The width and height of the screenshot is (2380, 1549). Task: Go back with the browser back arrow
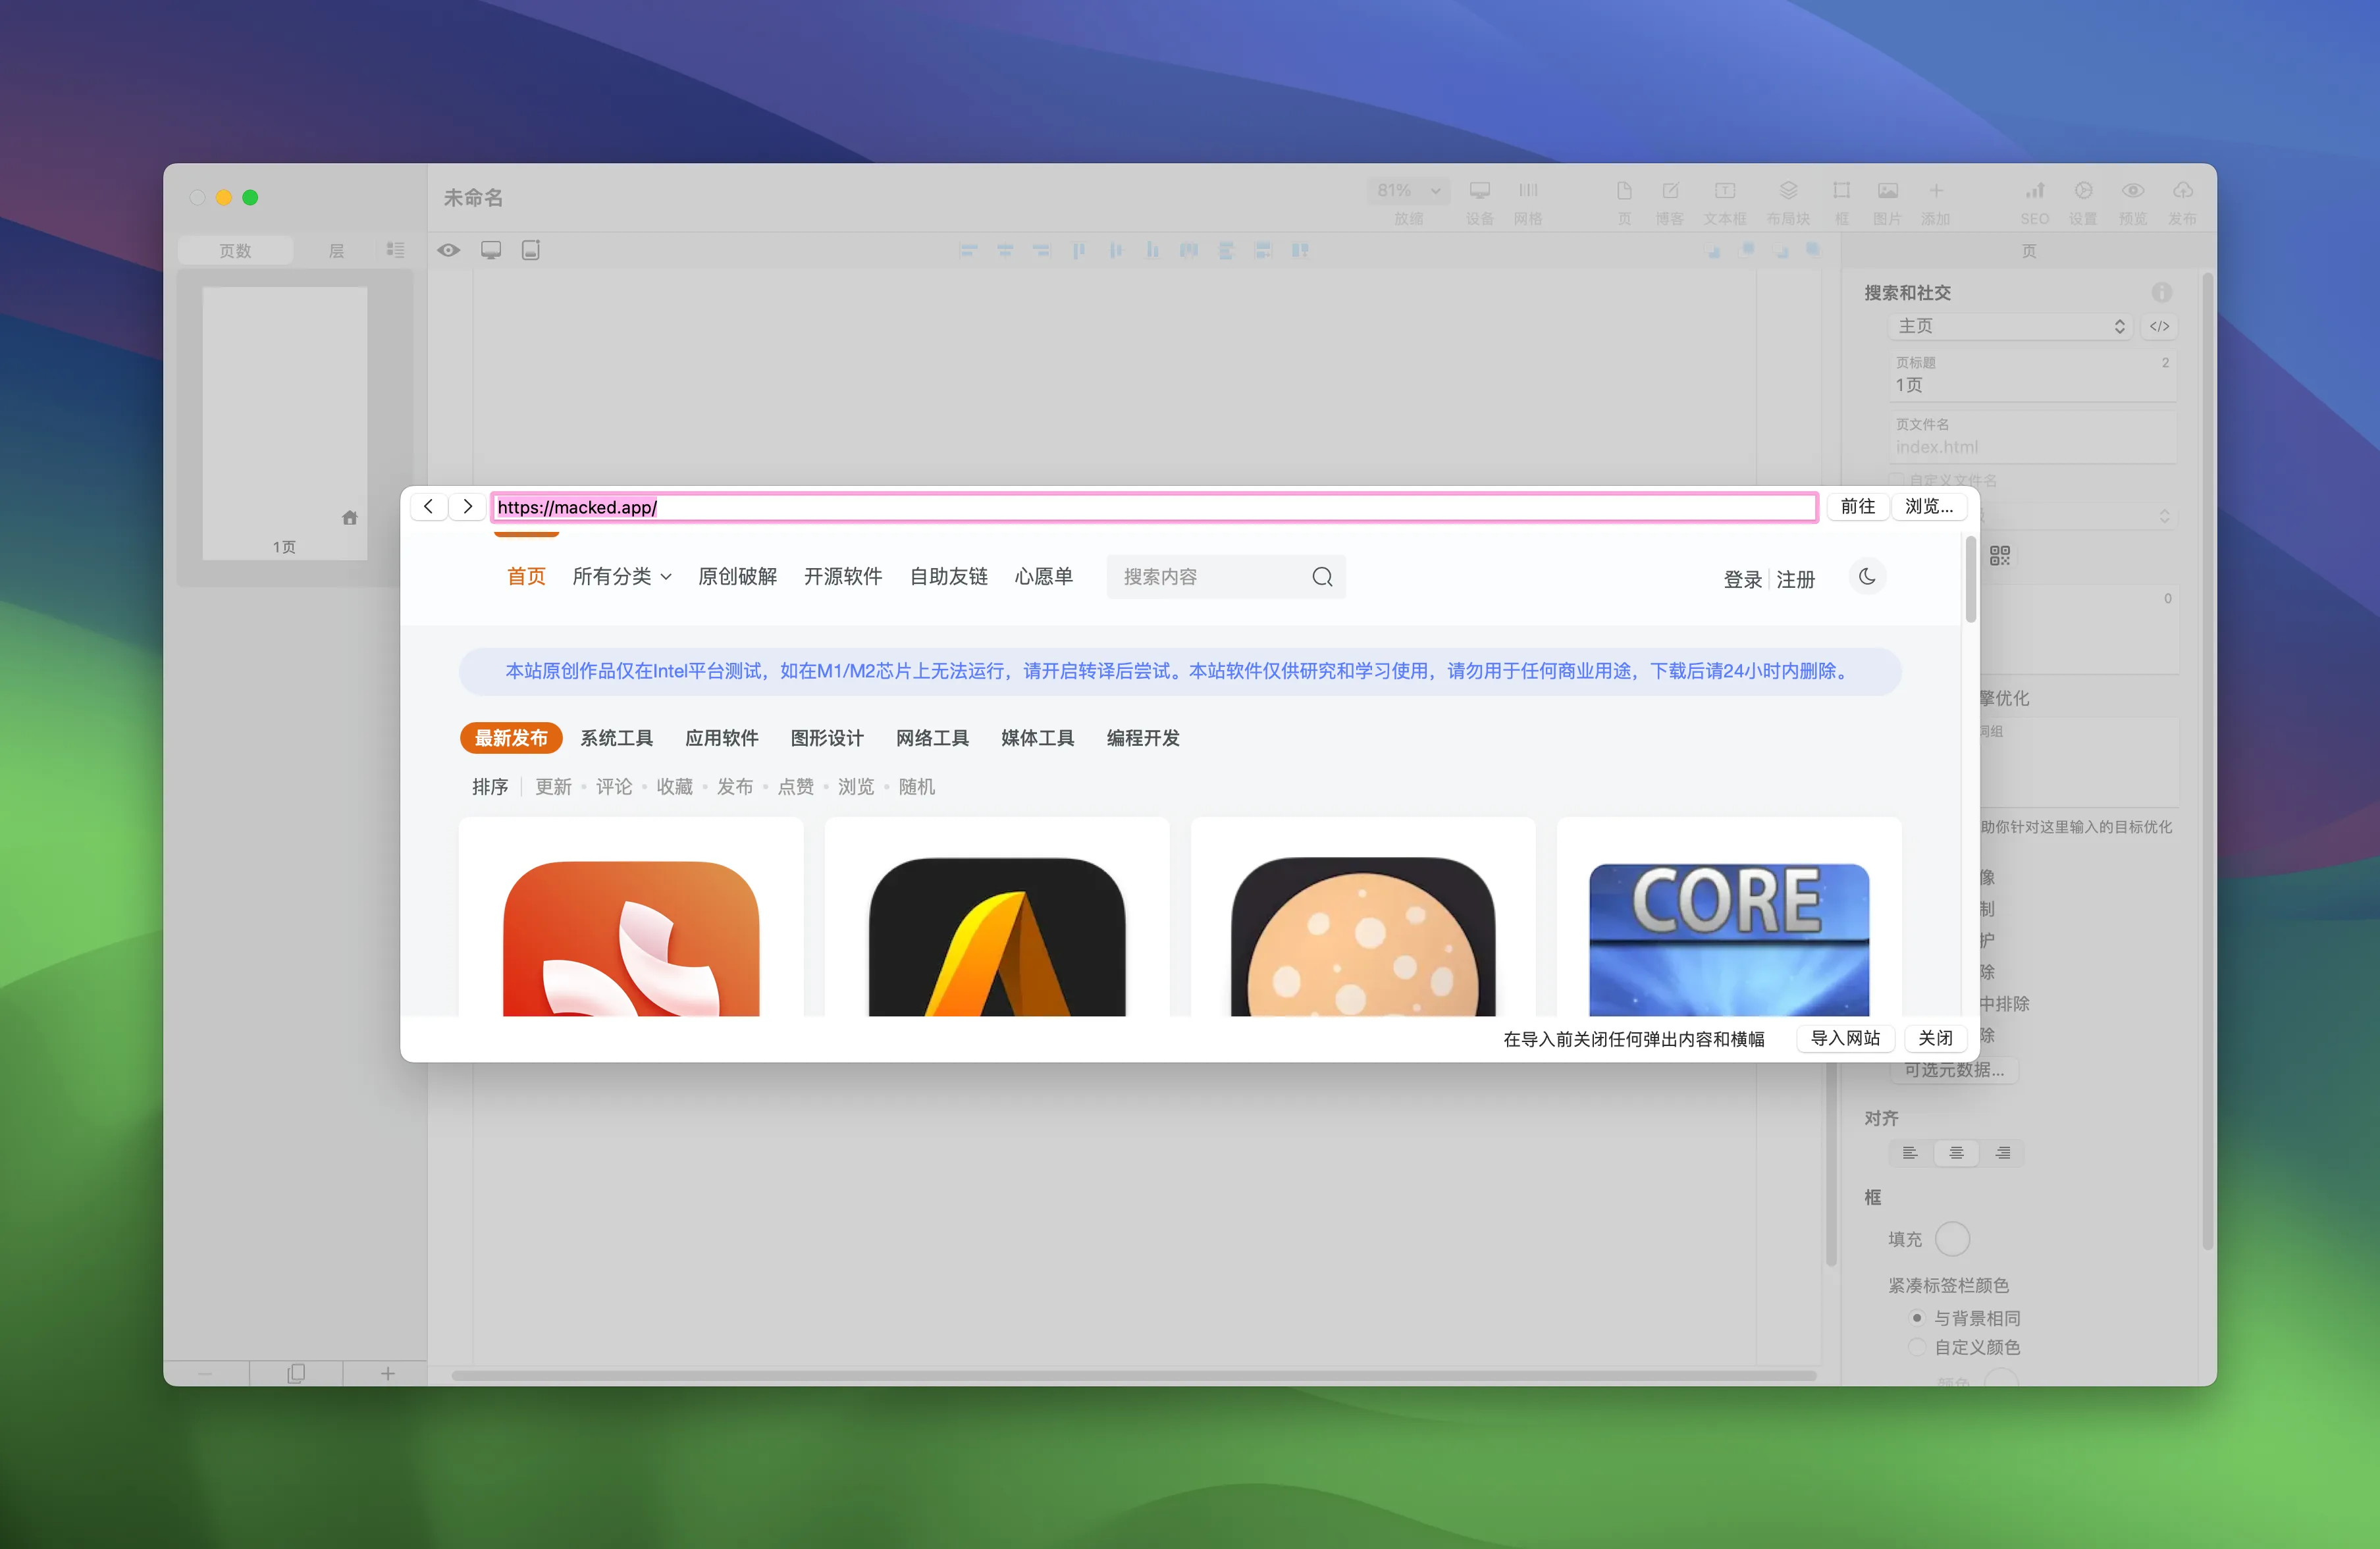pyautogui.click(x=428, y=506)
